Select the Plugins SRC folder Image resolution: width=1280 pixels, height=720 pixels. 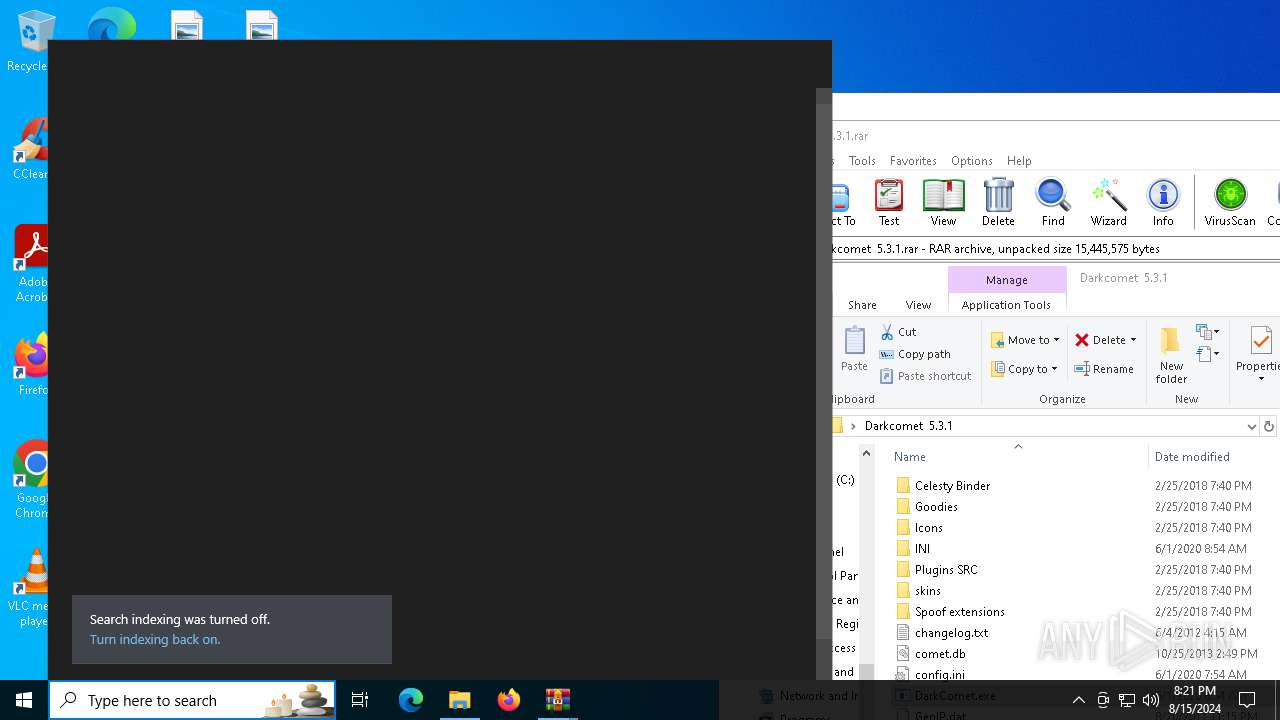click(x=936, y=570)
